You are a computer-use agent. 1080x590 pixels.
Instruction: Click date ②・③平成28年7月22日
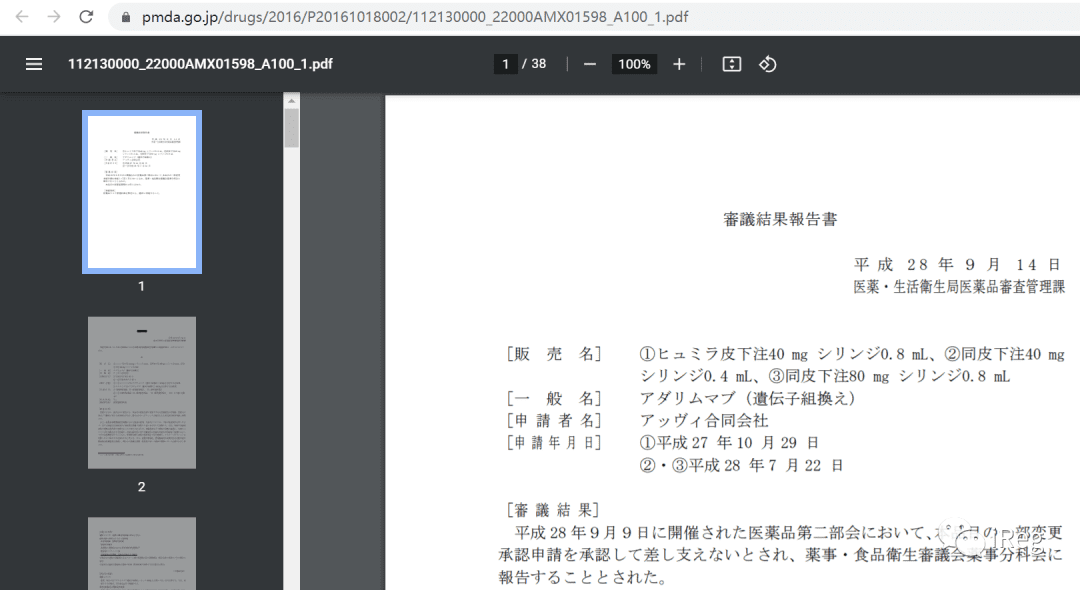coord(742,465)
